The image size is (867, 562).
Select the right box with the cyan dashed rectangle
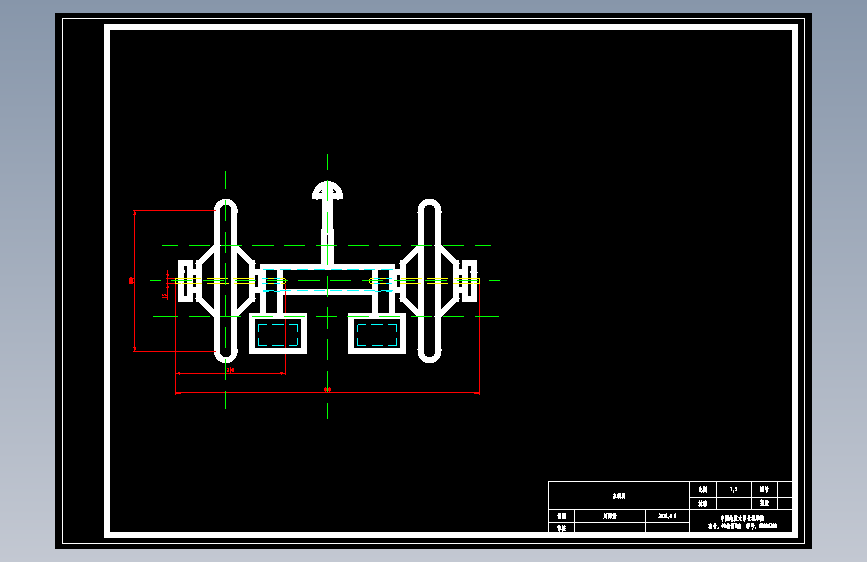pos(377,334)
